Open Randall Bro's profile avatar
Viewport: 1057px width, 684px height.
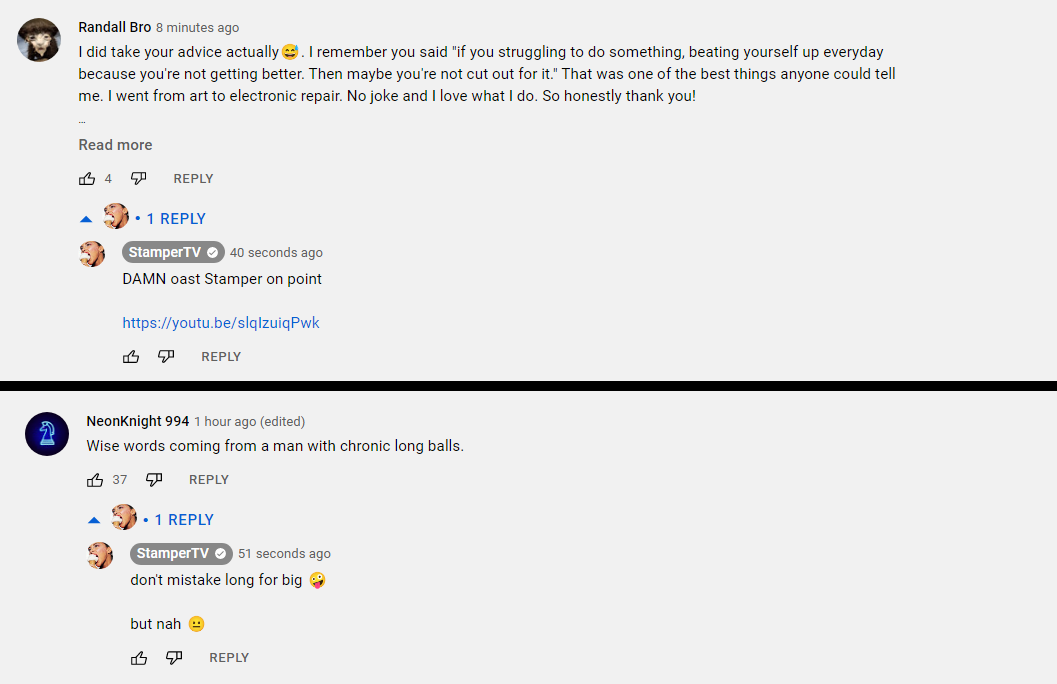(39, 40)
